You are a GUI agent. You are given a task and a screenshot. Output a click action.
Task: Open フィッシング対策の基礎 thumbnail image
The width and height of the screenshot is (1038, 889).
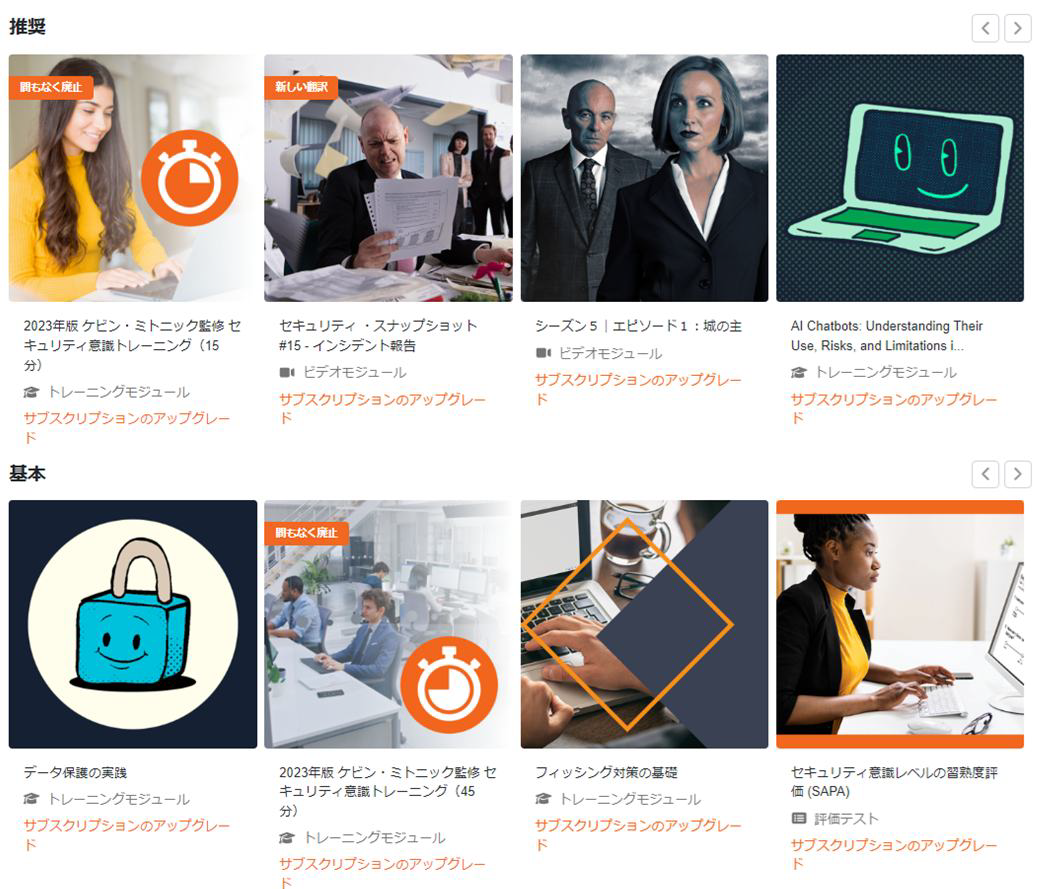coord(644,624)
